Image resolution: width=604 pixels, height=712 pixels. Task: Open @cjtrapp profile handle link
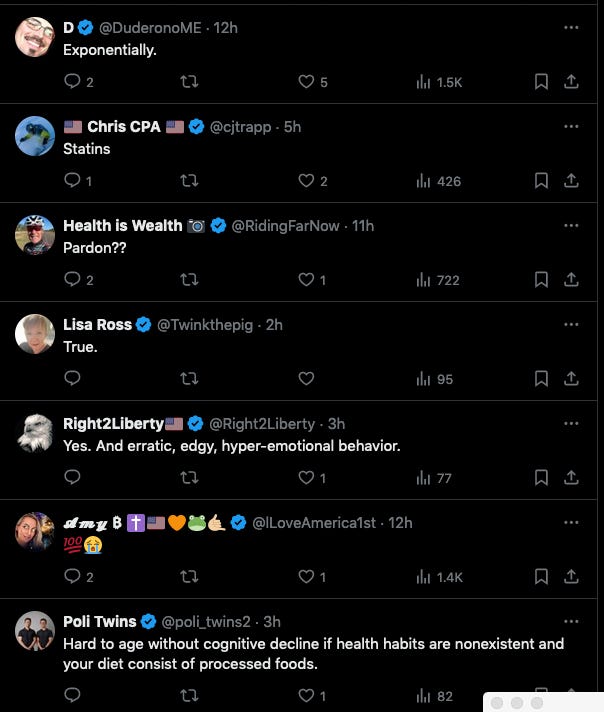tap(243, 127)
